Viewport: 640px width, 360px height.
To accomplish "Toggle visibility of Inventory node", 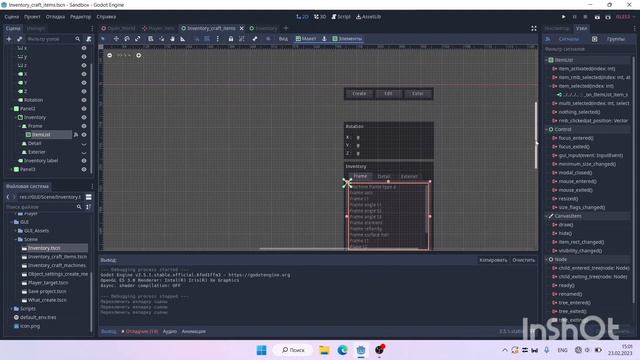I will point(84,117).
